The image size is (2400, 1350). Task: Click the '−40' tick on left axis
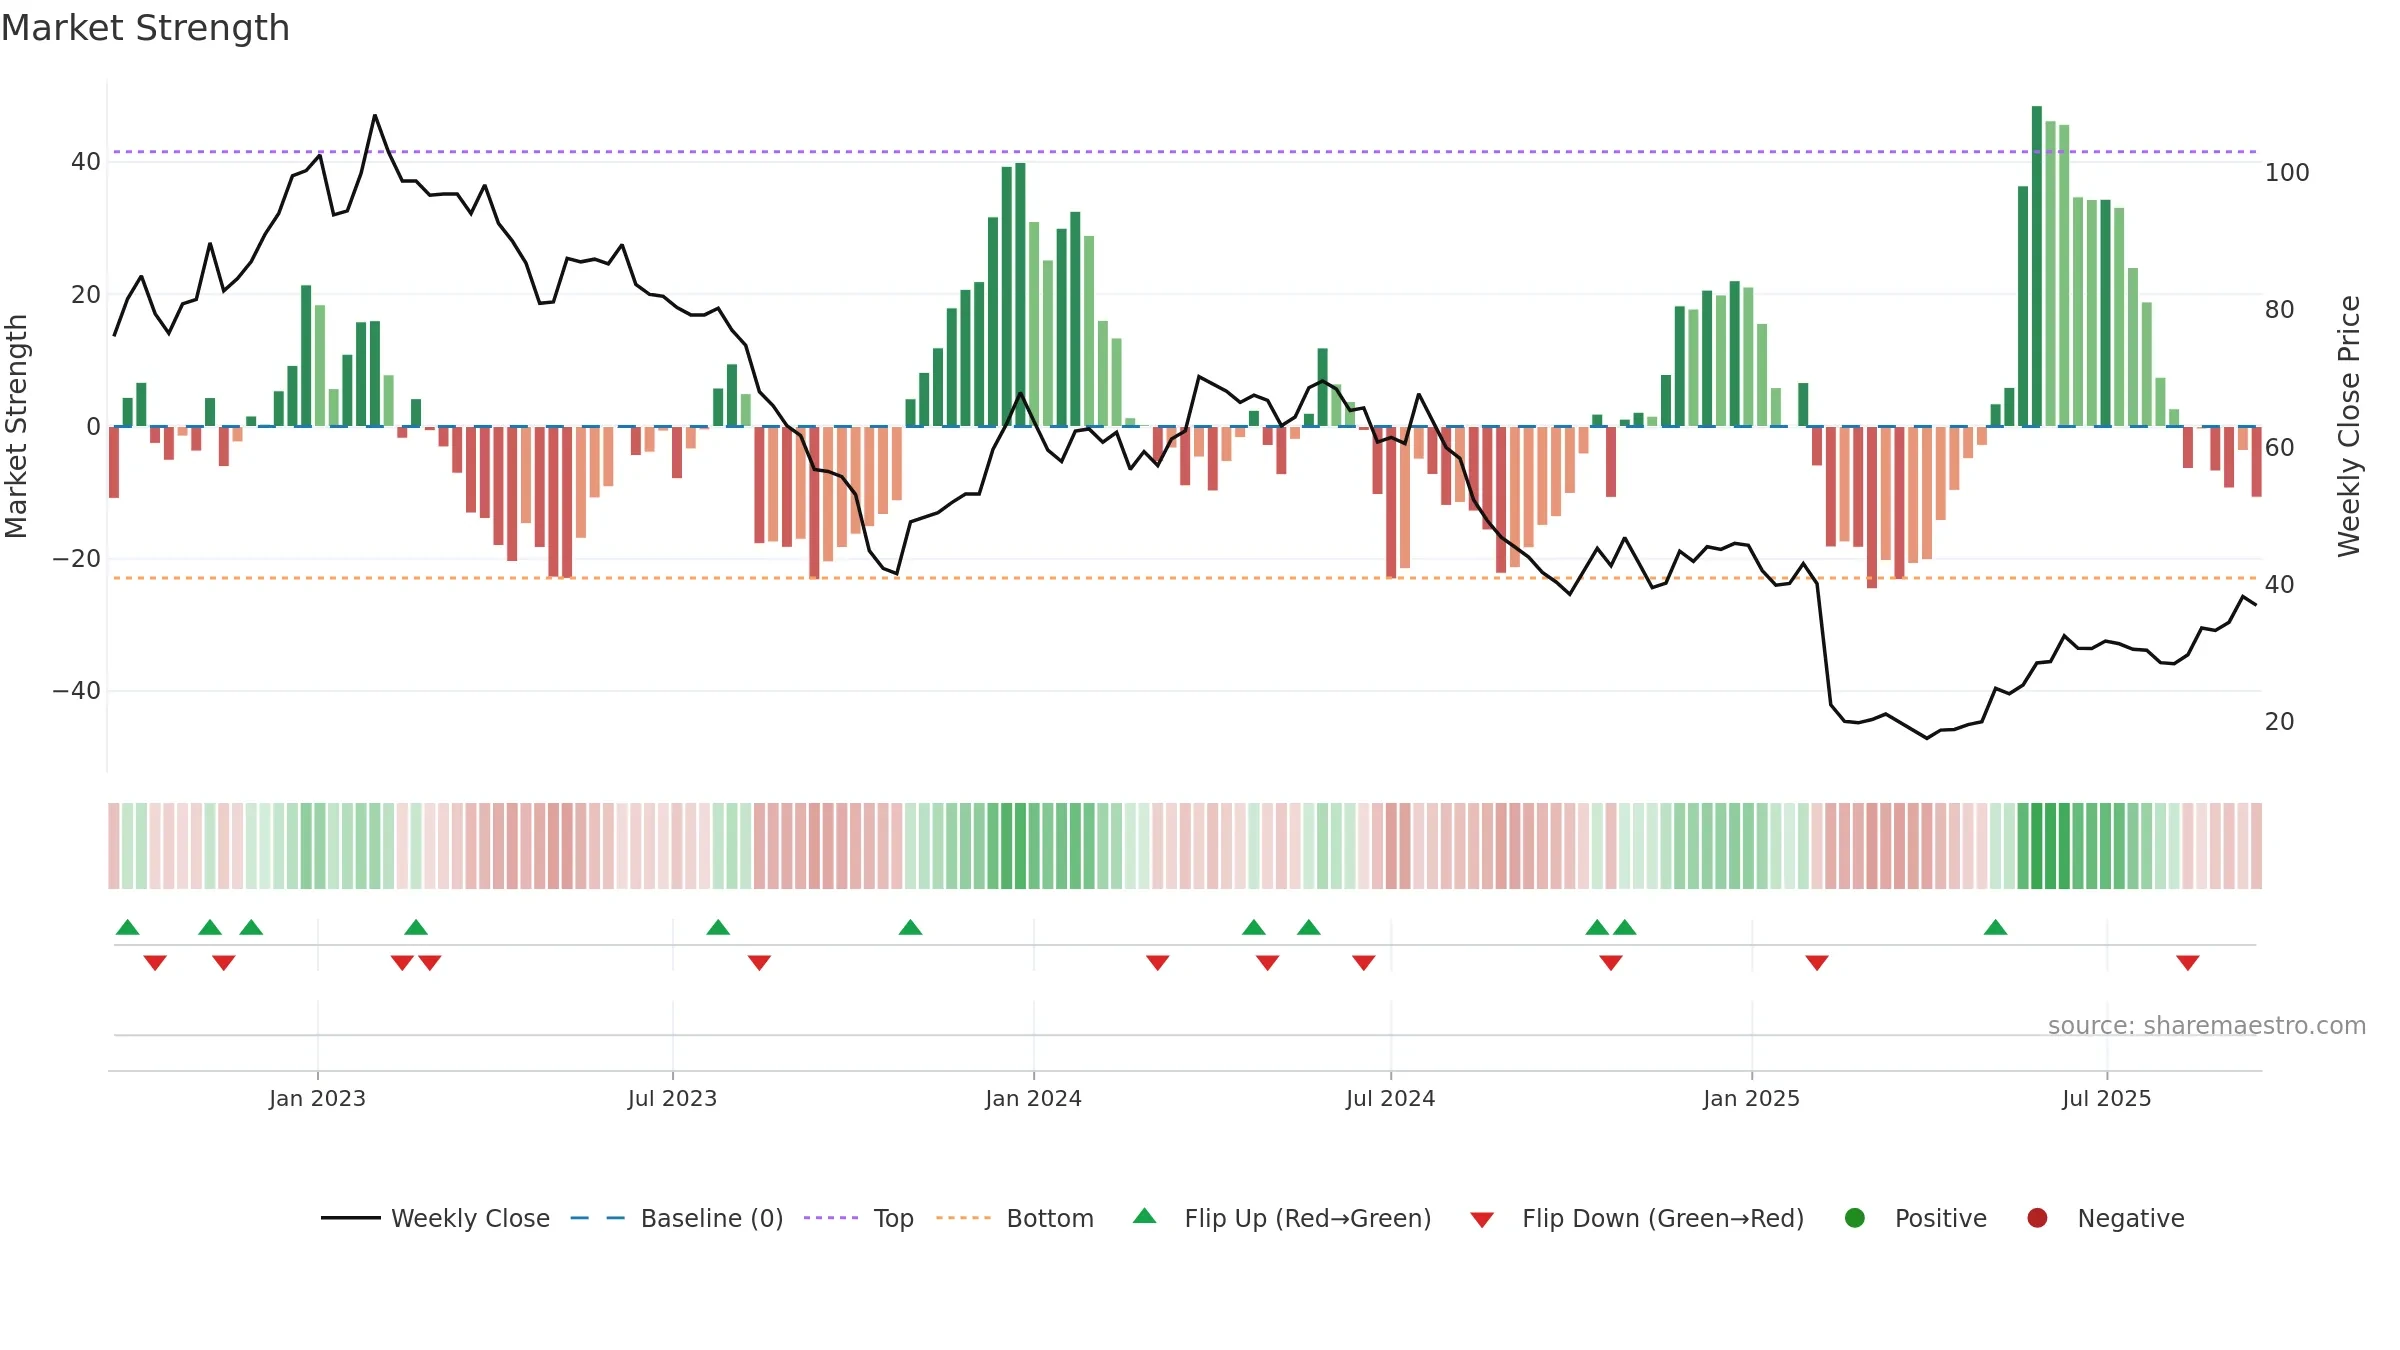point(76,691)
